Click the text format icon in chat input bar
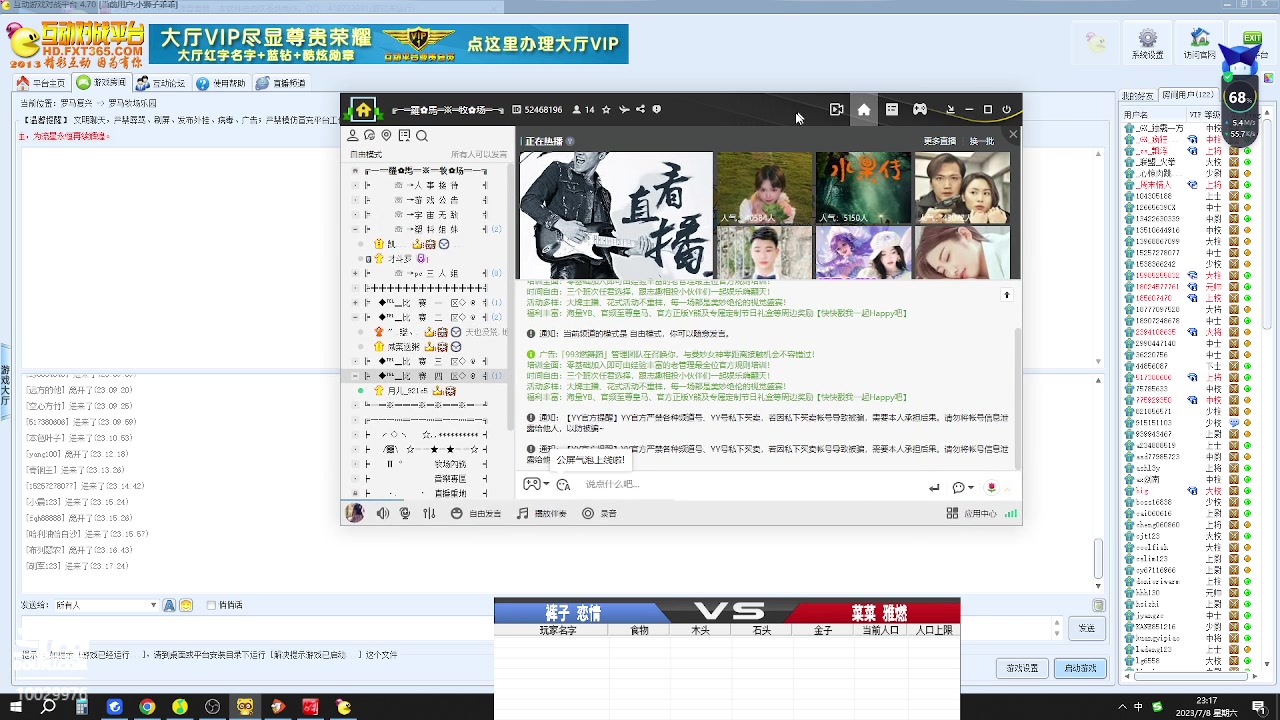 click(563, 485)
